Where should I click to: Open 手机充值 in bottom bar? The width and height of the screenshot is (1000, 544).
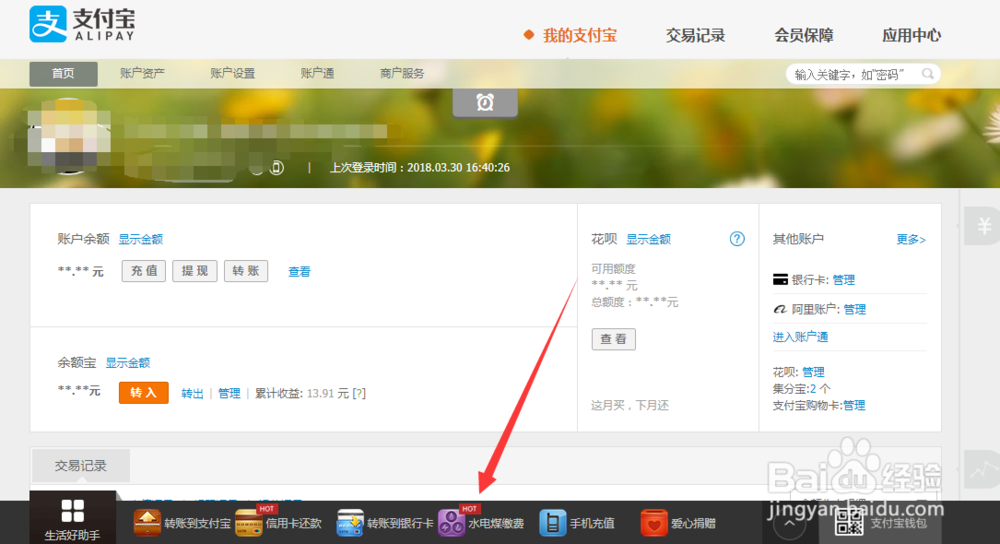coord(577,523)
